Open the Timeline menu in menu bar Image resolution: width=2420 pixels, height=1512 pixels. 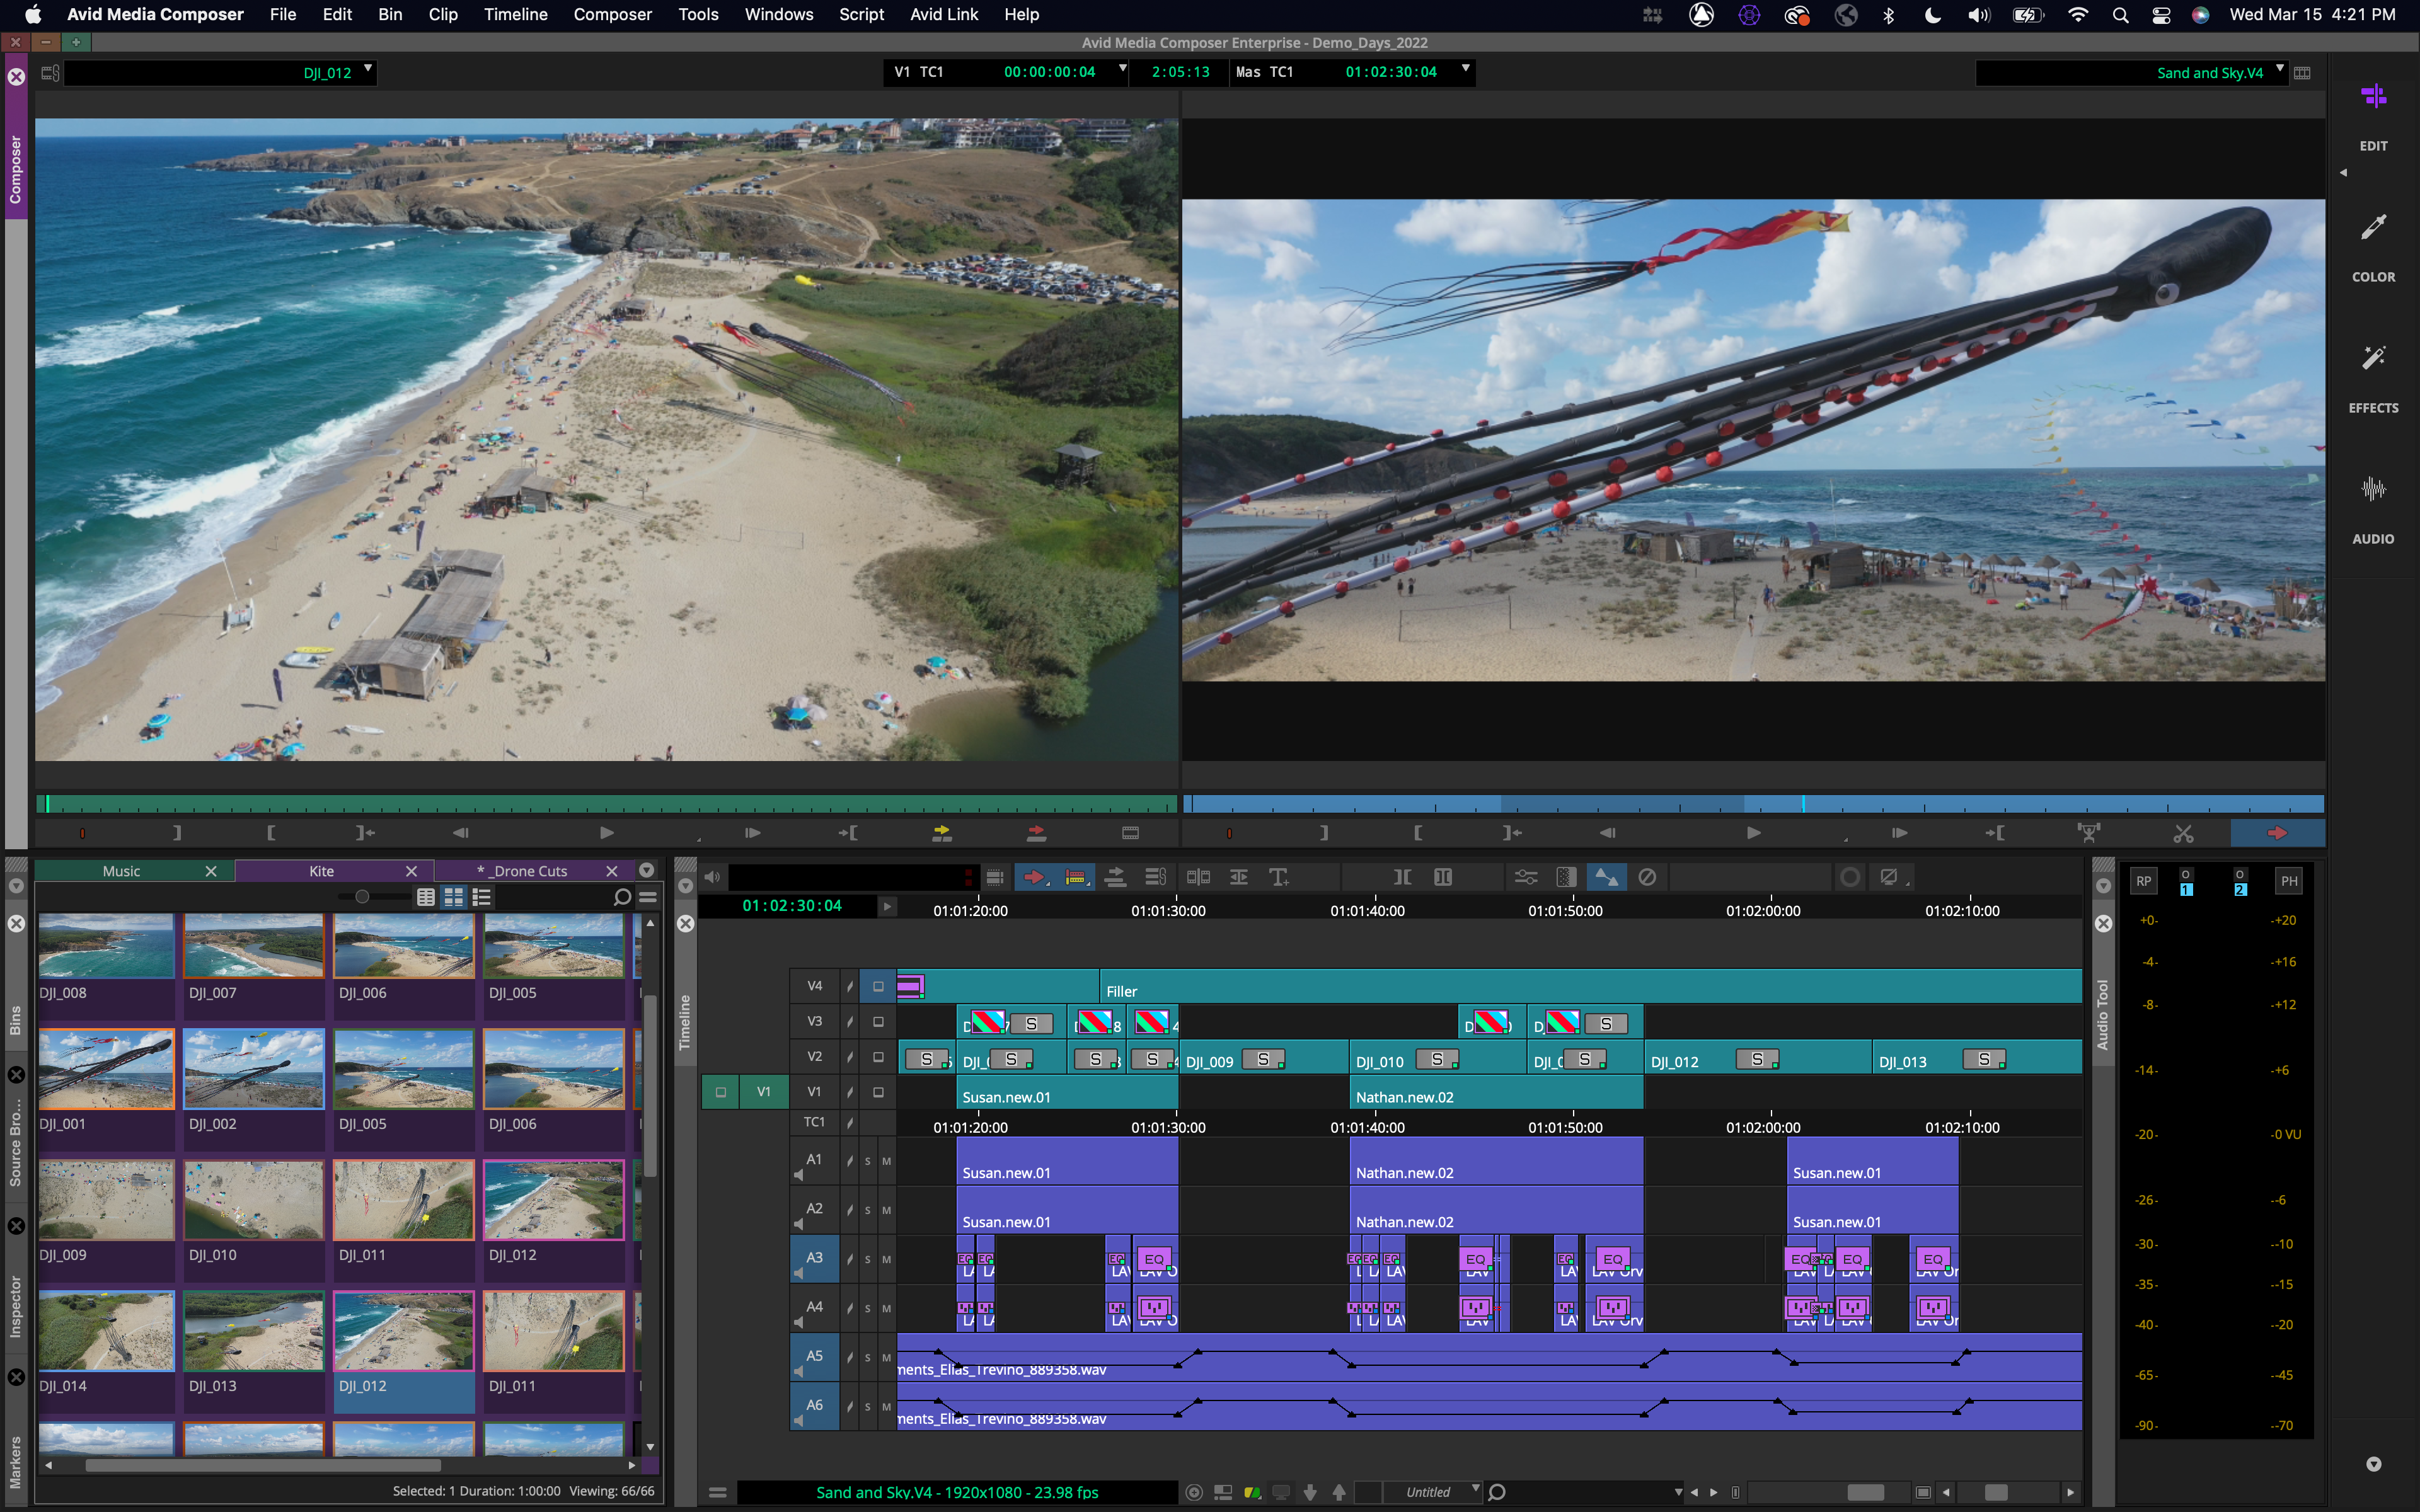[515, 14]
